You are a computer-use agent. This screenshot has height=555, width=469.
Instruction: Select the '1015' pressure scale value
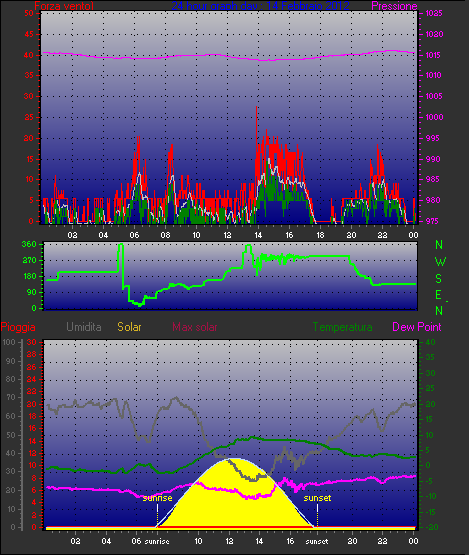[x=433, y=55]
